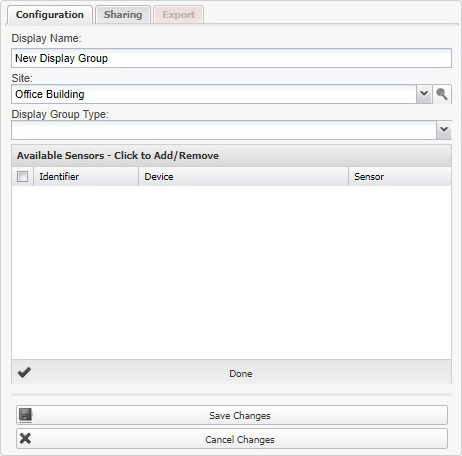Sort by the Device column header
Viewport: 462px width, 456px height.
click(x=243, y=176)
